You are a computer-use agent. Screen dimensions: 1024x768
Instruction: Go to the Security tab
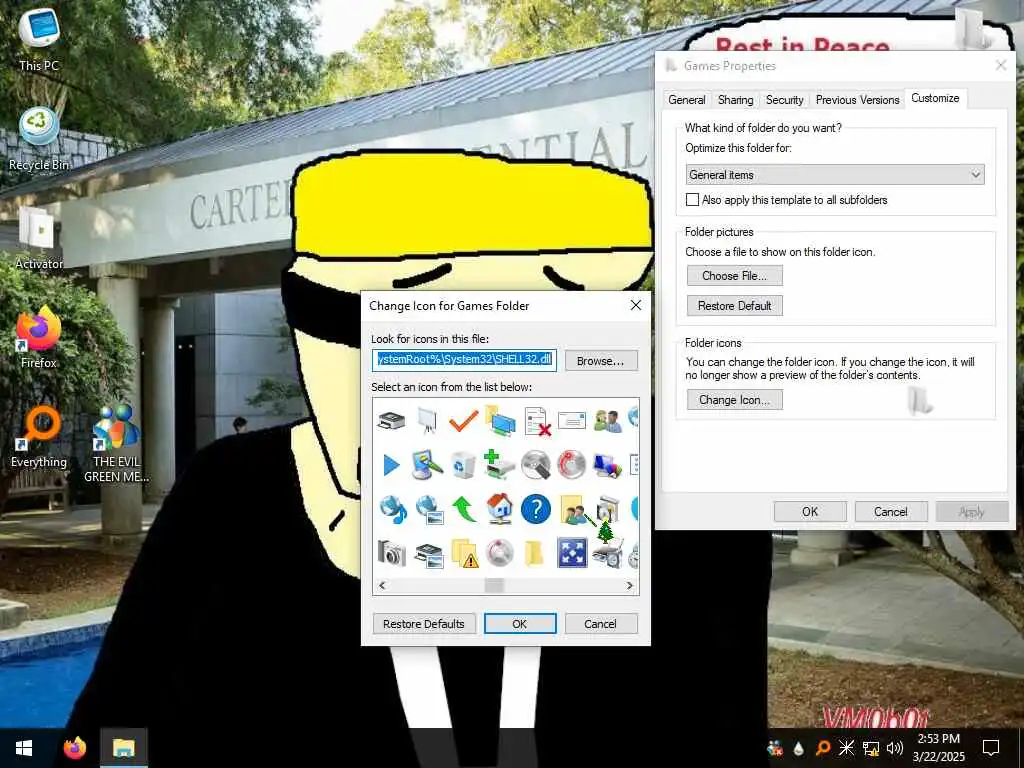[x=784, y=100]
